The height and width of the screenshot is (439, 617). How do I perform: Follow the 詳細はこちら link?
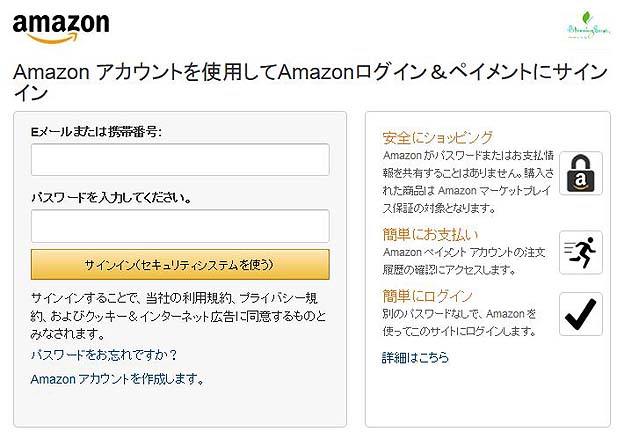click(x=416, y=357)
